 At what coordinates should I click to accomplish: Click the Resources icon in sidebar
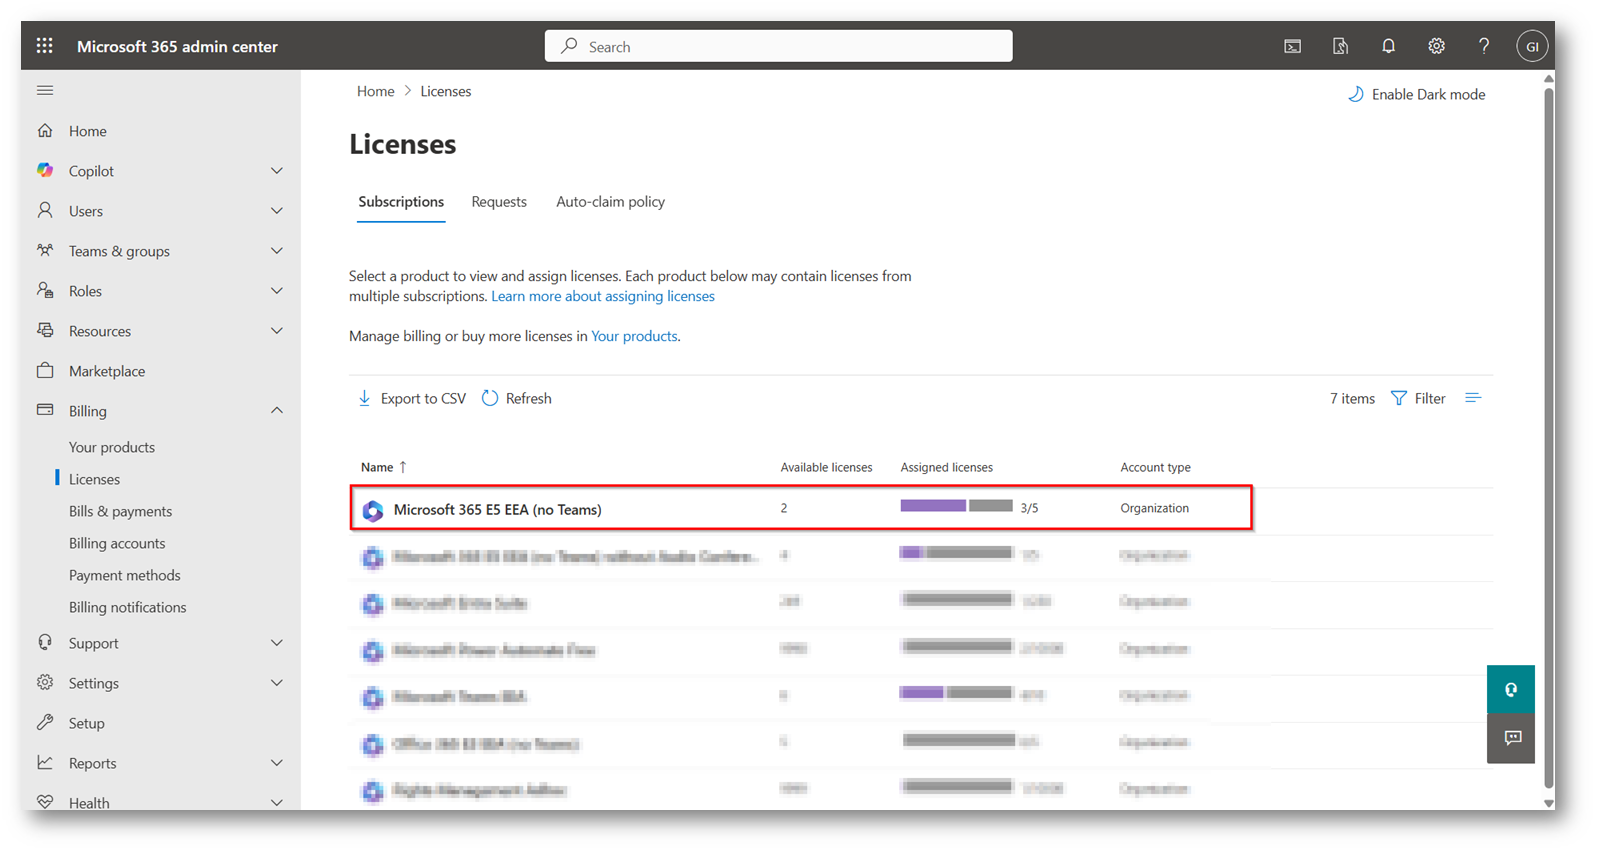click(x=45, y=330)
